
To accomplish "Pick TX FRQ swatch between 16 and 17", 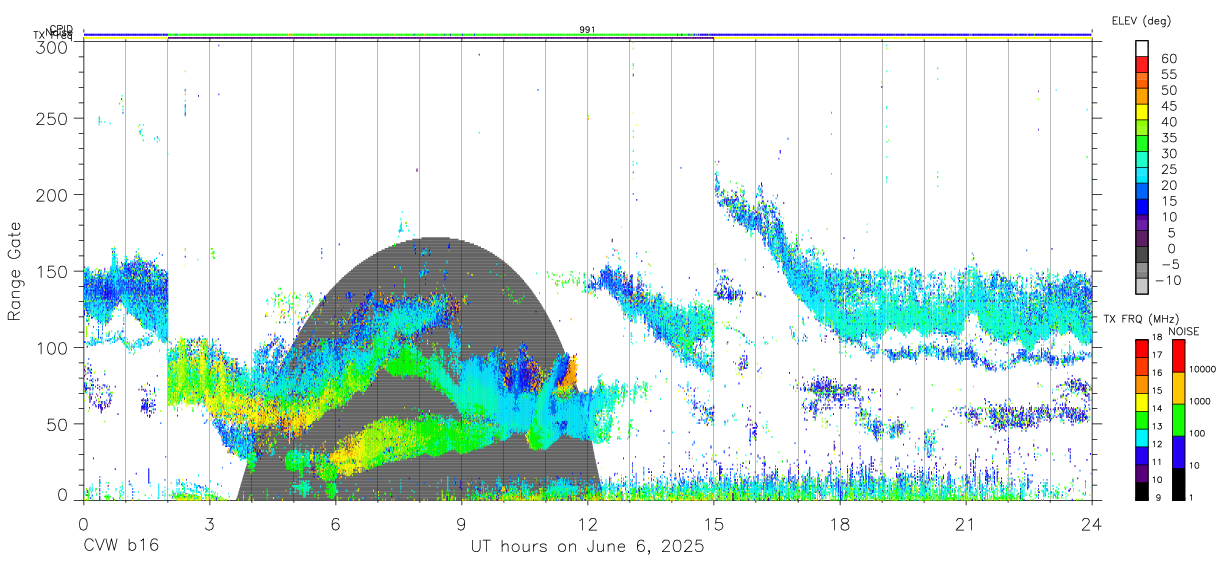I will [1142, 367].
